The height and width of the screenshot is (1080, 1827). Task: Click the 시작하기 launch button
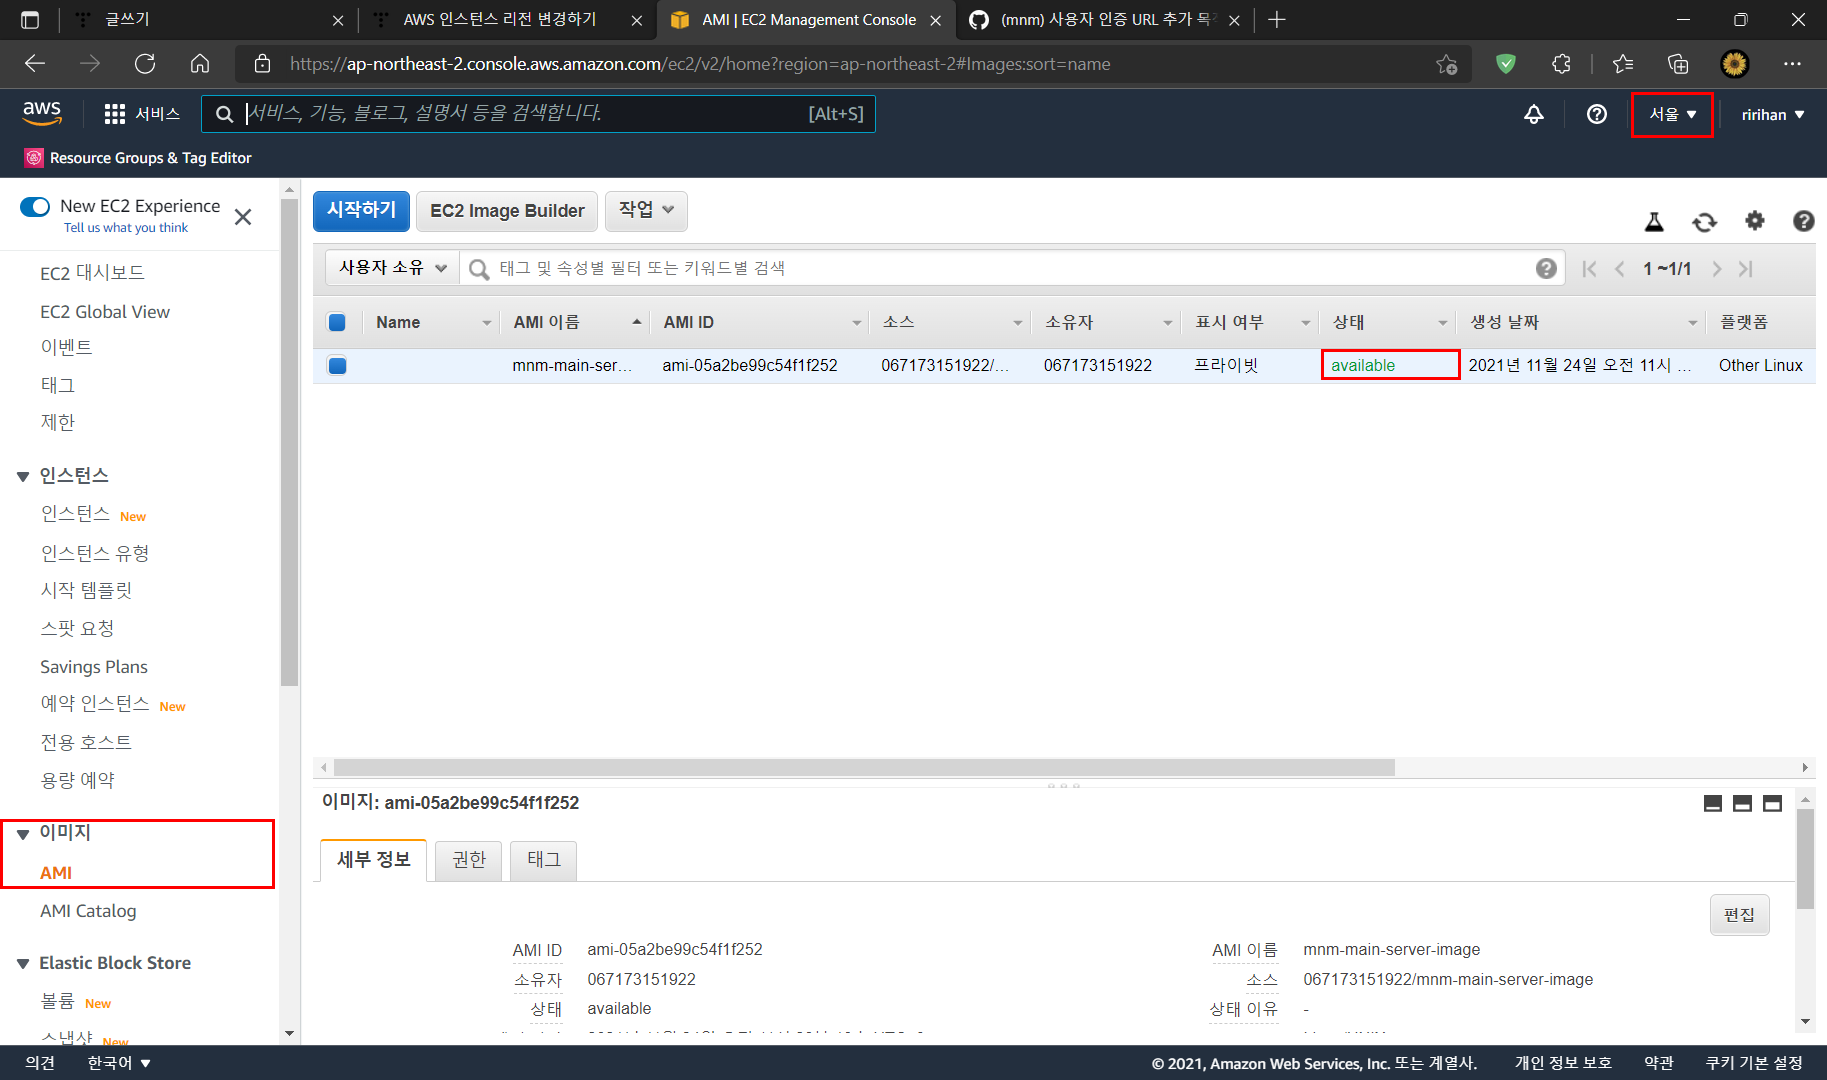361,211
